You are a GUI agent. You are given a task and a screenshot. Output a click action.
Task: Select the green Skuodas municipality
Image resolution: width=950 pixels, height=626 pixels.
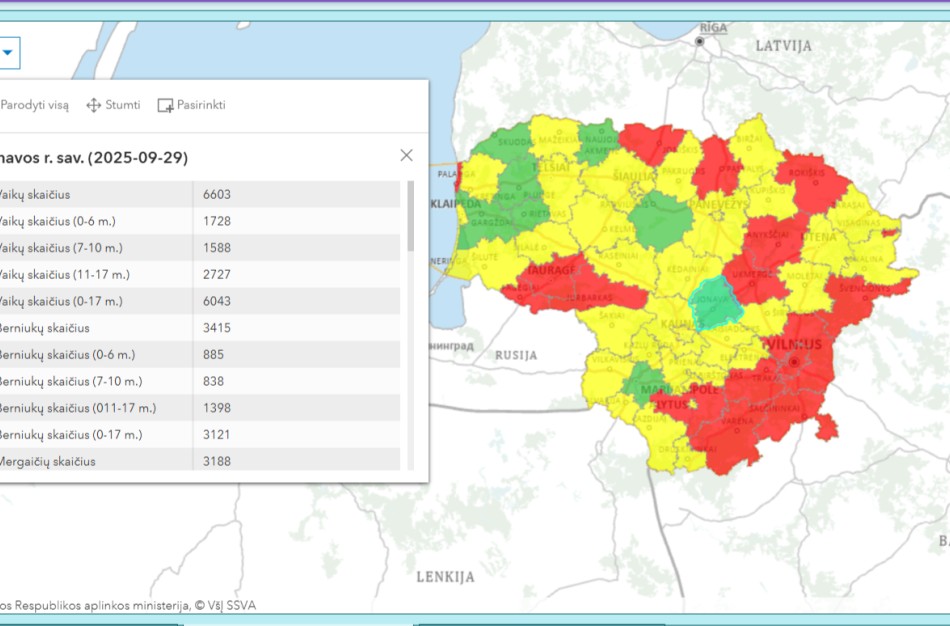tap(512, 145)
